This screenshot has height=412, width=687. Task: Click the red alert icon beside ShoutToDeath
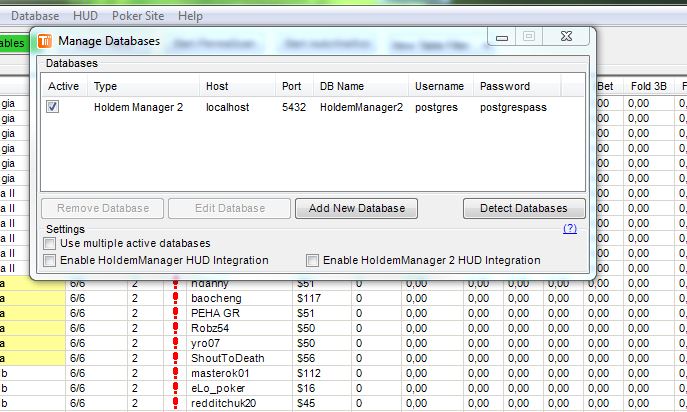coord(176,358)
